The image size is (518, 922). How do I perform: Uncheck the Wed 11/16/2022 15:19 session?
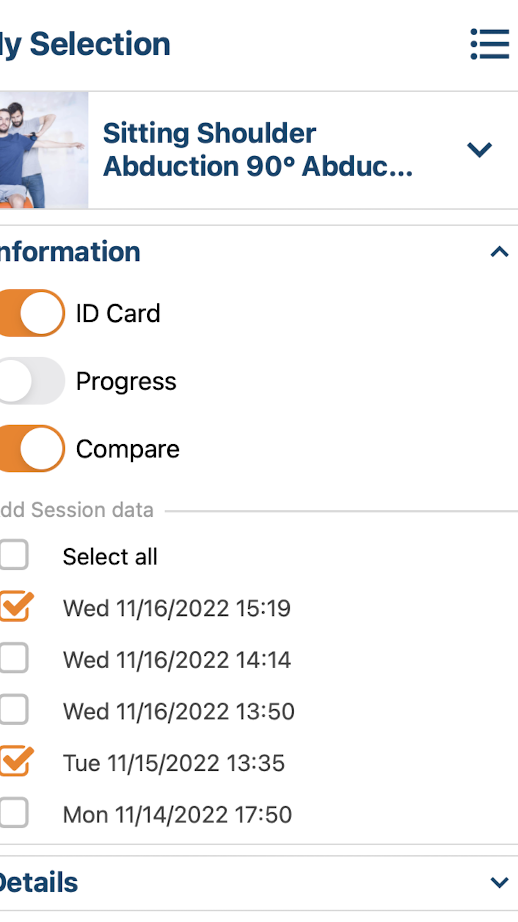coord(15,607)
